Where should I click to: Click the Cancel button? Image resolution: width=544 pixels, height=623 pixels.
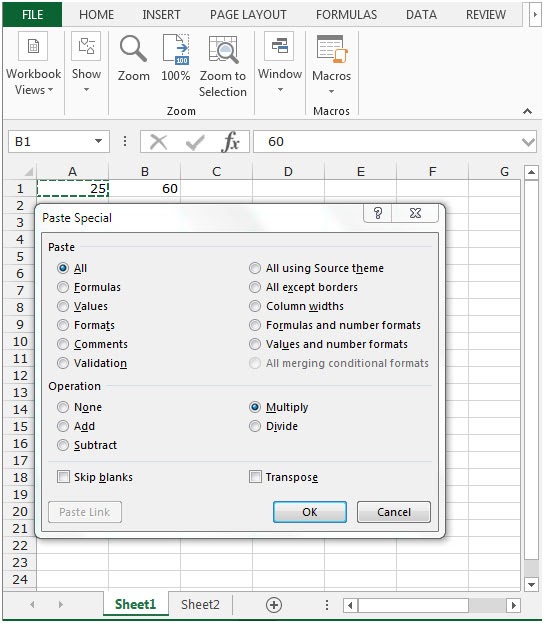tap(393, 512)
